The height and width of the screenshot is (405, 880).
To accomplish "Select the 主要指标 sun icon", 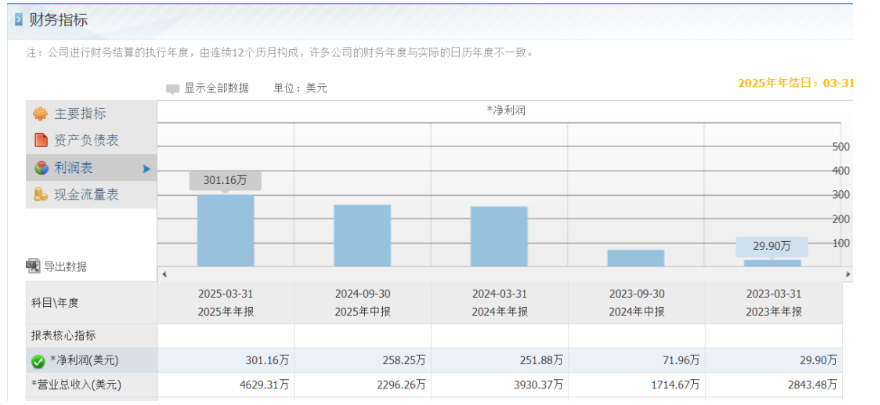I will coord(41,114).
